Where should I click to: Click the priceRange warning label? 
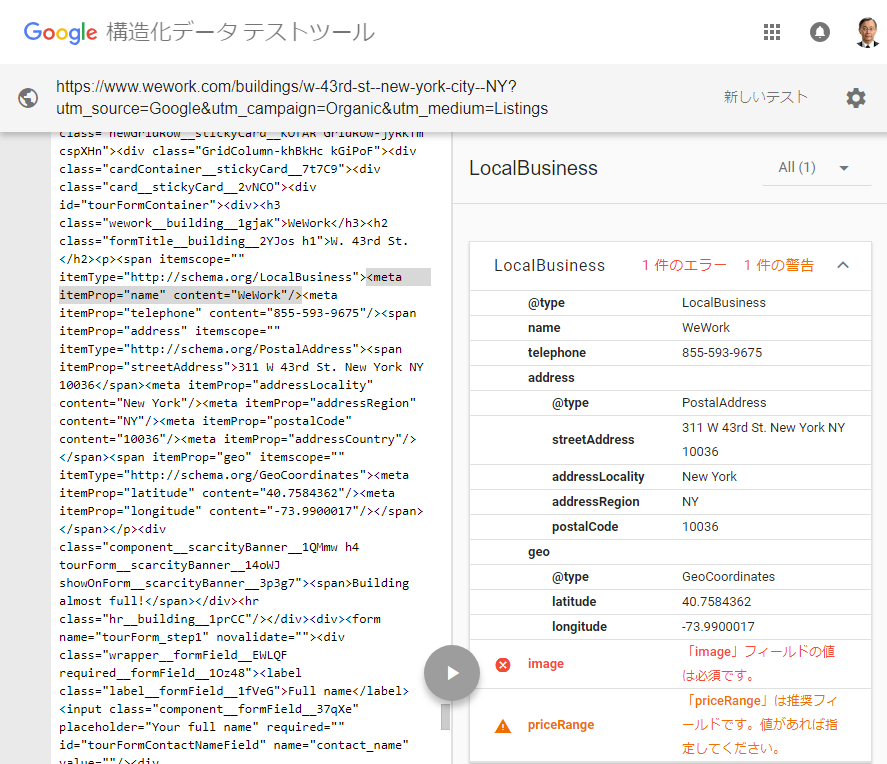(x=561, y=725)
